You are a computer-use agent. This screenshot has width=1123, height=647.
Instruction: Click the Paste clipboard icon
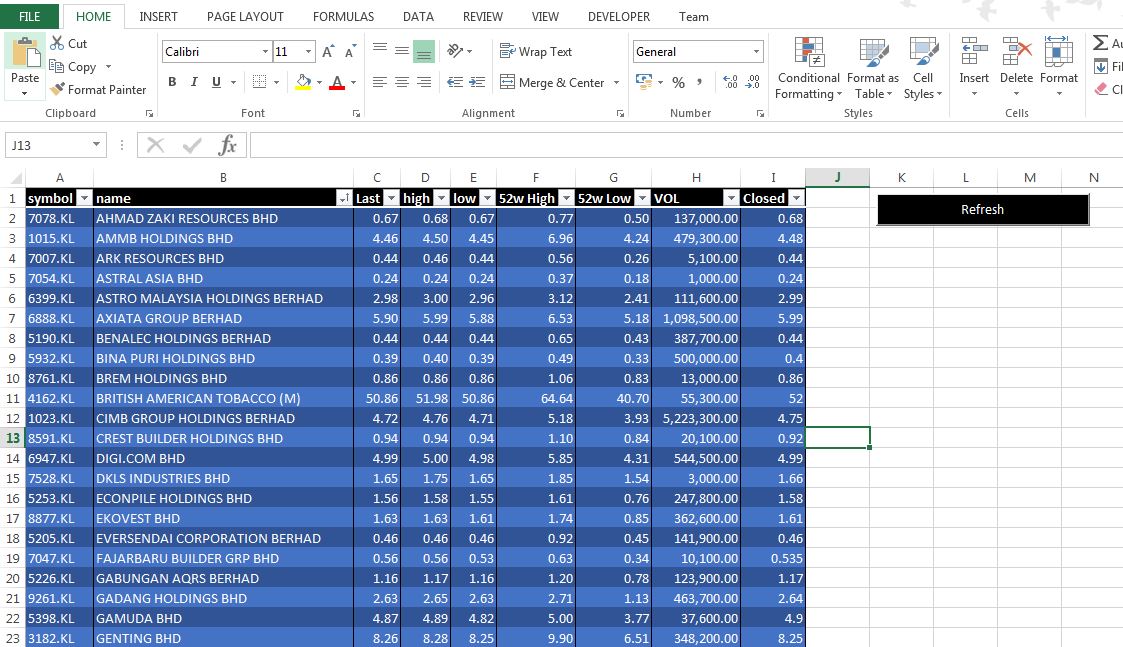point(25,52)
